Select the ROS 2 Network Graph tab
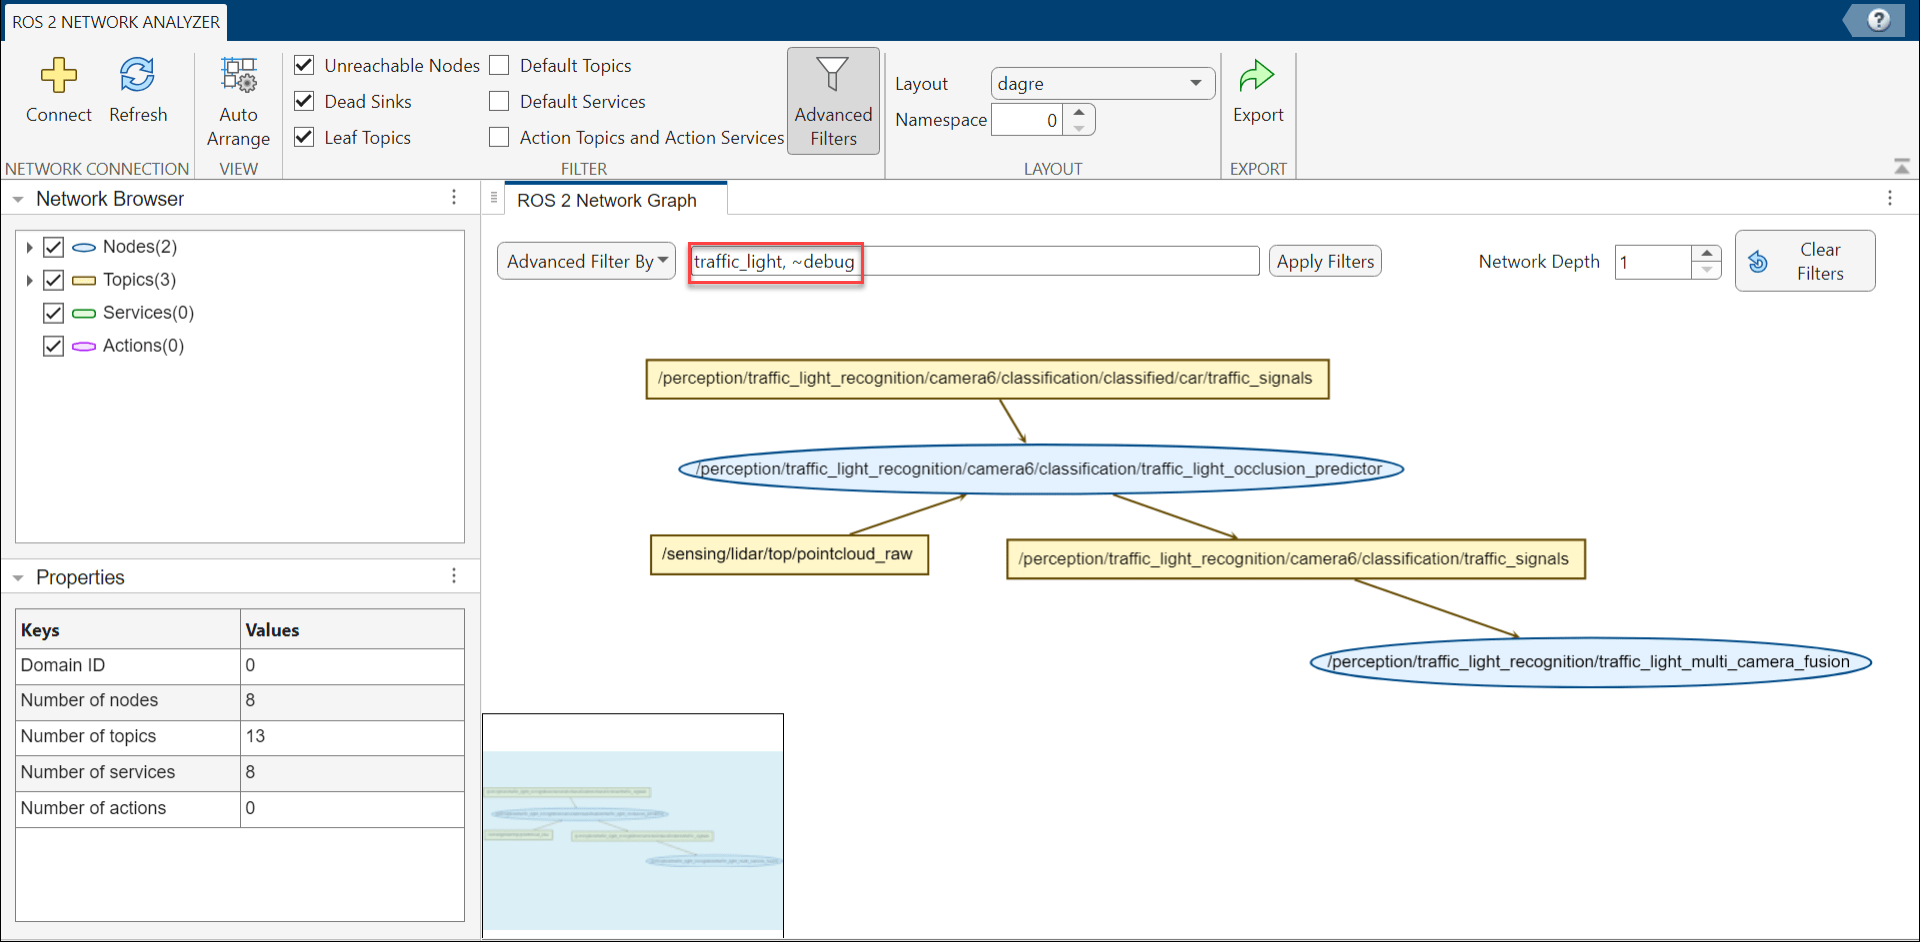This screenshot has width=1920, height=942. [x=607, y=200]
